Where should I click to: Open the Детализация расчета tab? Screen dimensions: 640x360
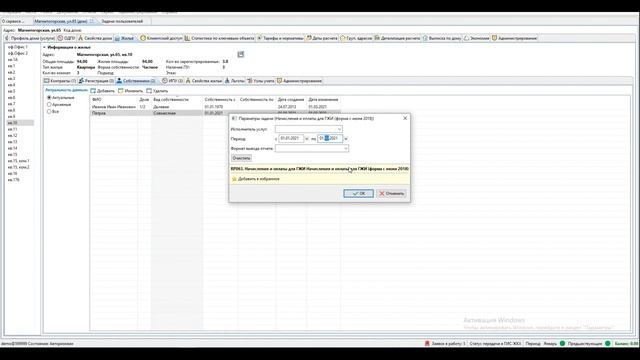tap(397, 38)
